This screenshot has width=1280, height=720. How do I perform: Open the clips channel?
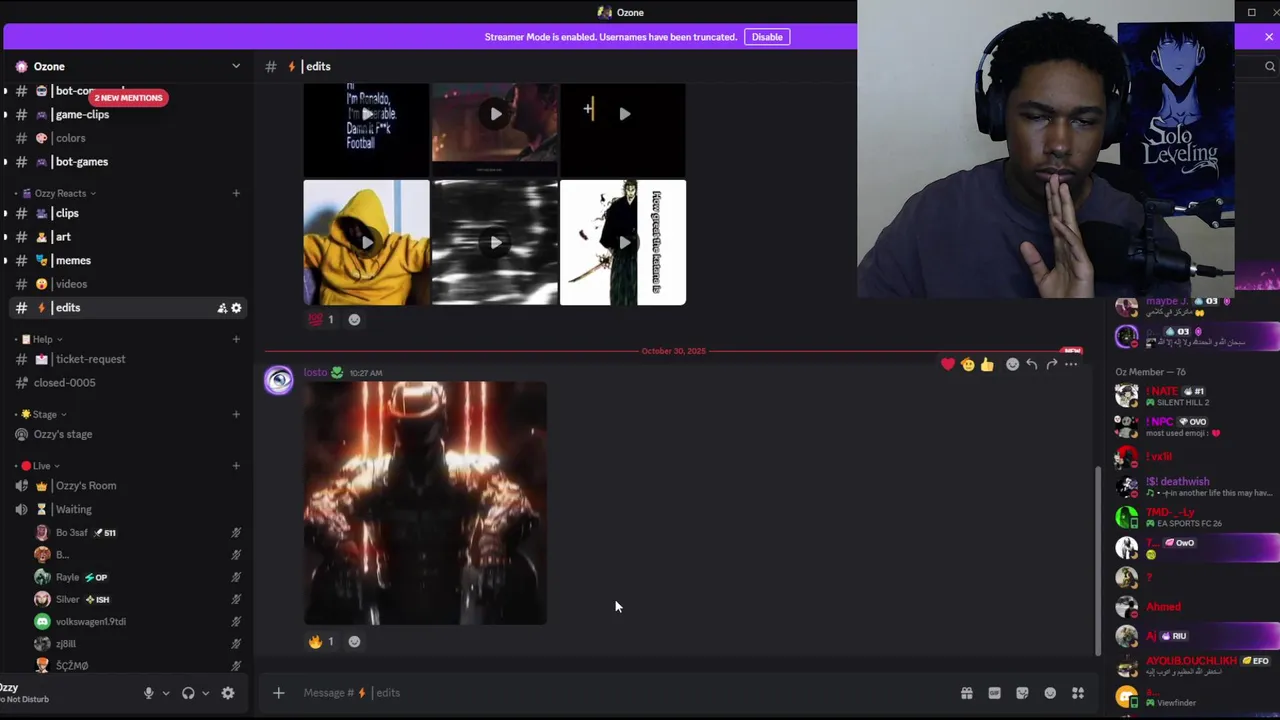pos(128,213)
